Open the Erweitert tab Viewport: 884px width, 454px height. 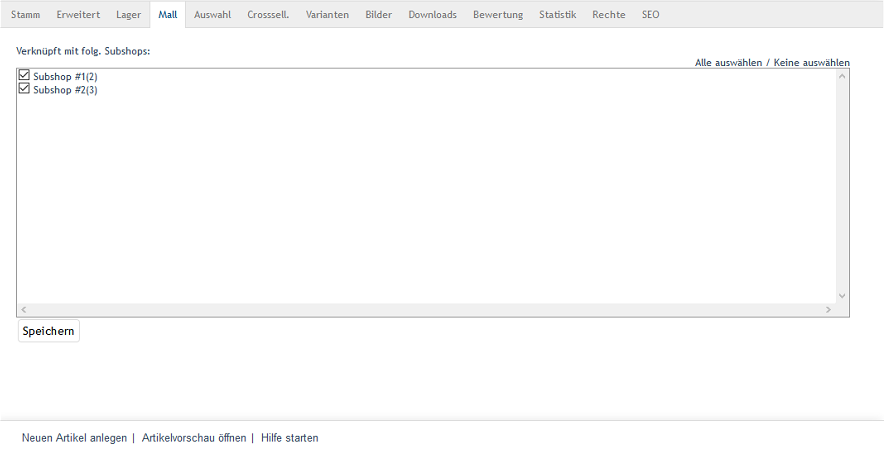click(78, 15)
